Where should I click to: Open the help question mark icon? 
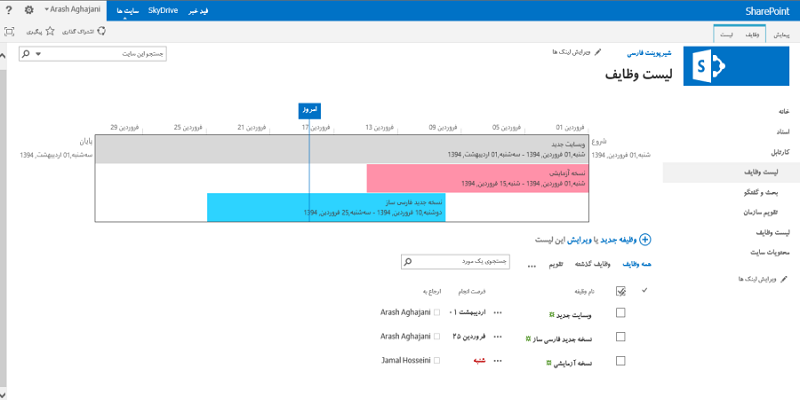(x=9, y=10)
